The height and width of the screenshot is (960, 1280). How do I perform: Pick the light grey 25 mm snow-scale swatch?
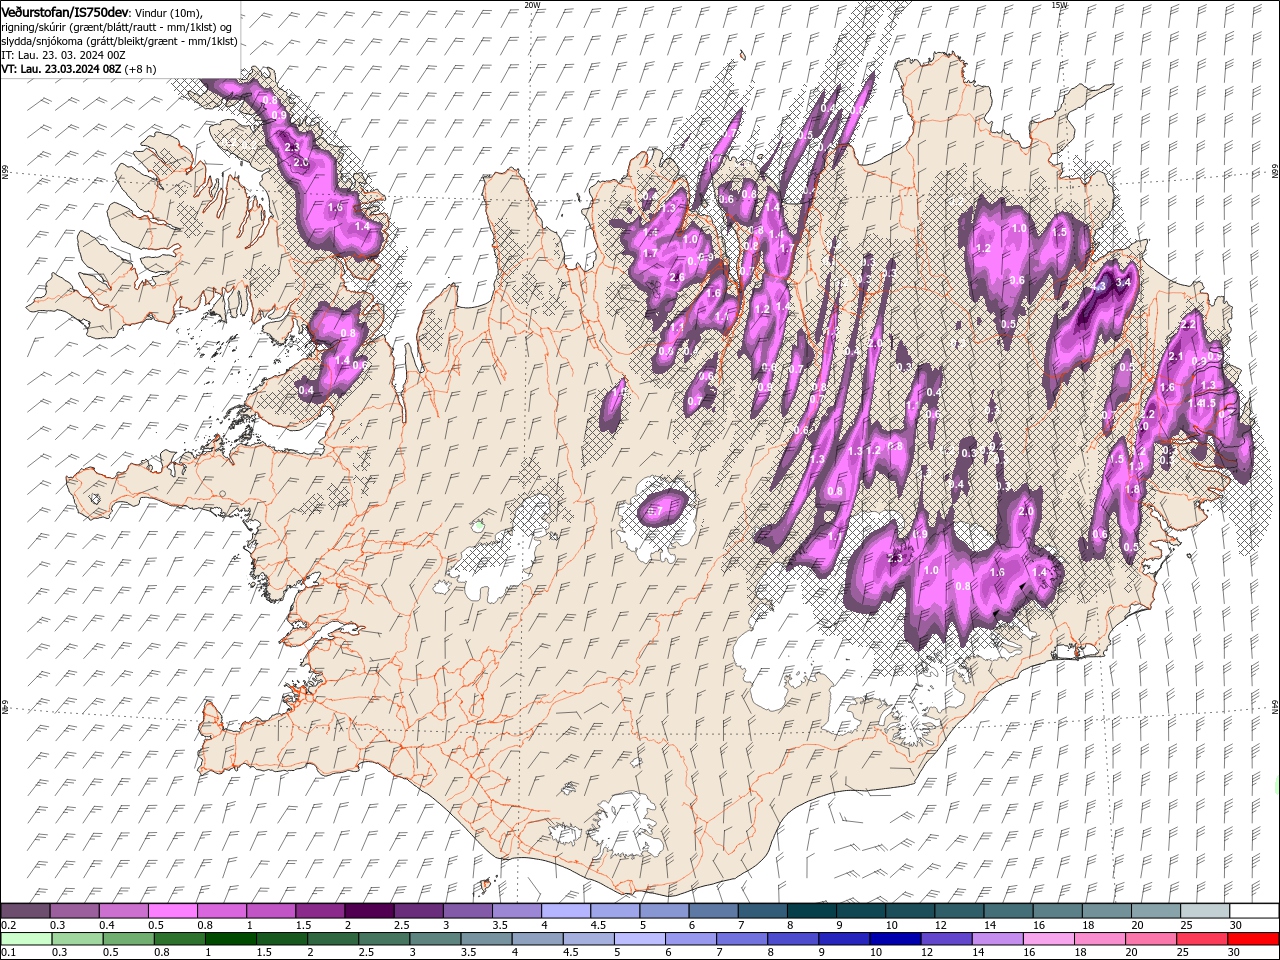tap(1204, 911)
